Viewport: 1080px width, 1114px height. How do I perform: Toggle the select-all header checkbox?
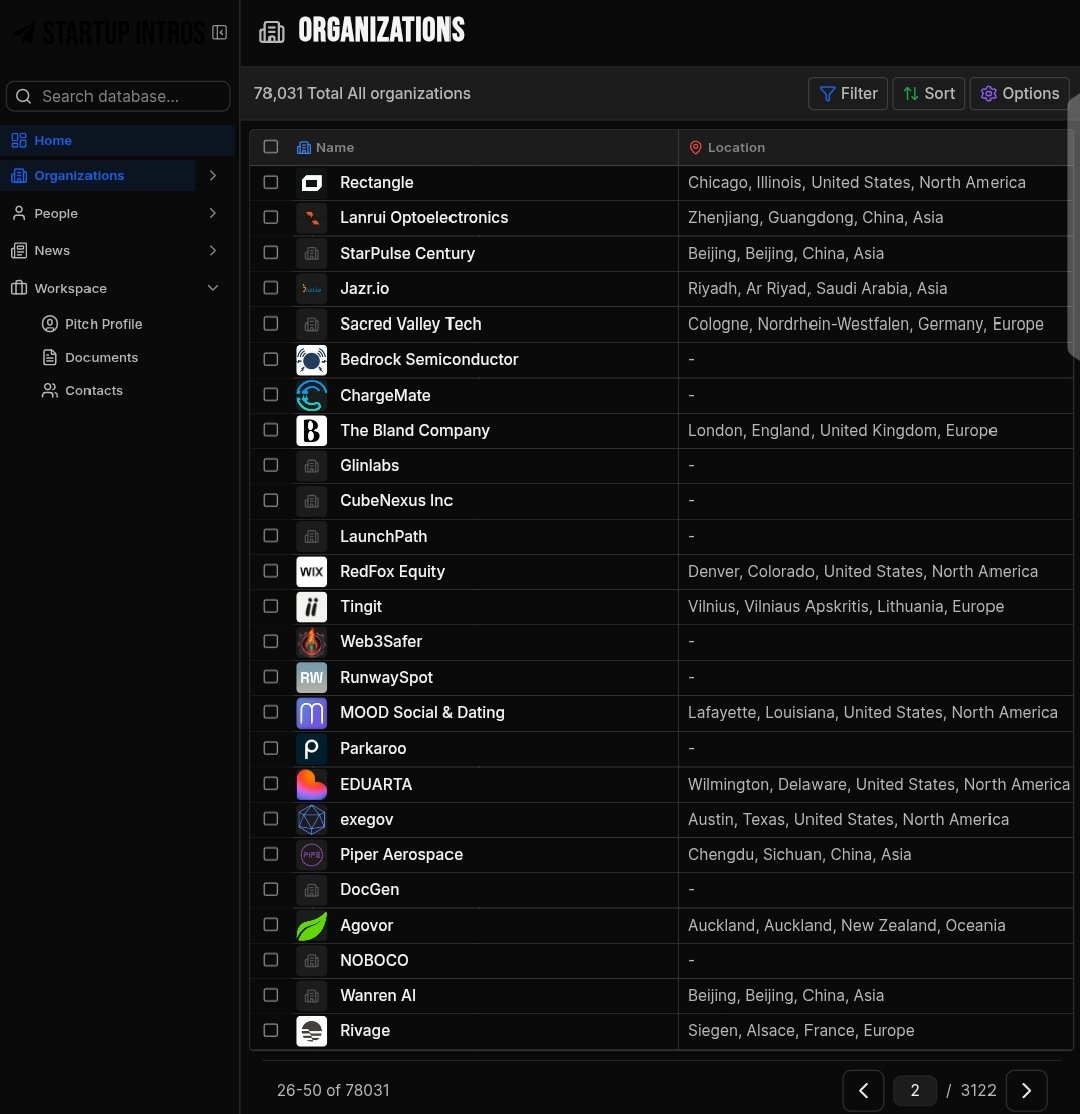click(271, 146)
